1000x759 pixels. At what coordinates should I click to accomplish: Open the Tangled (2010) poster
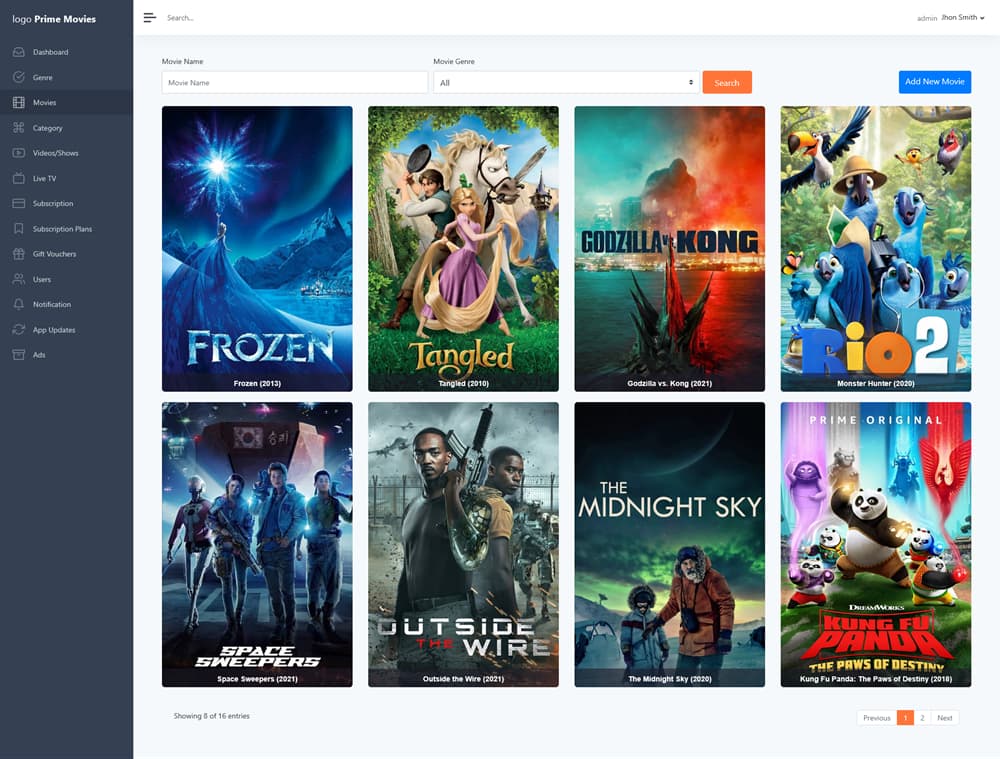463,249
